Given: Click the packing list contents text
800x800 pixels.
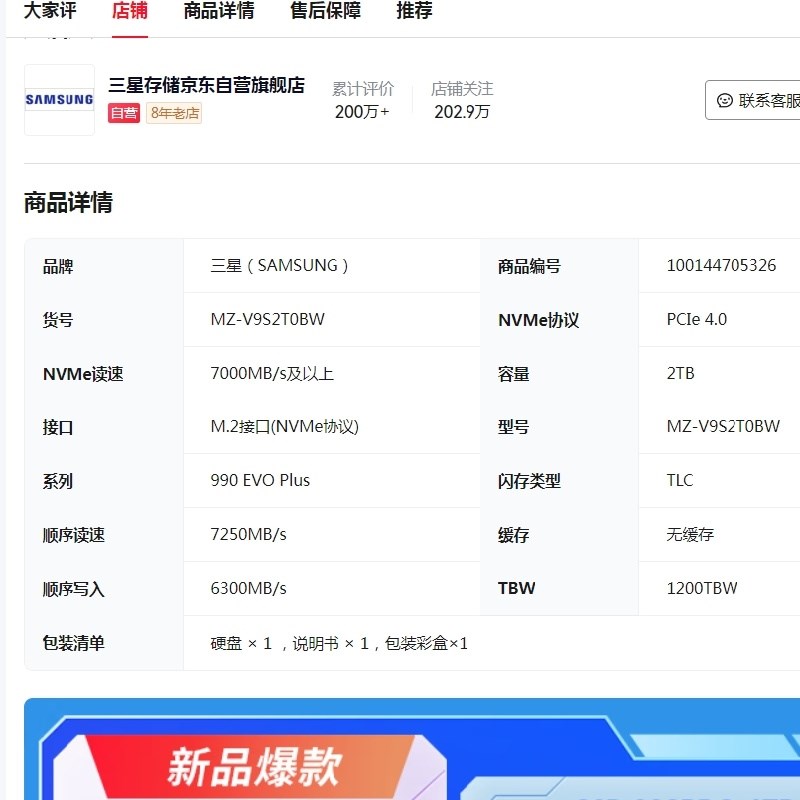Looking at the screenshot, I should (339, 643).
